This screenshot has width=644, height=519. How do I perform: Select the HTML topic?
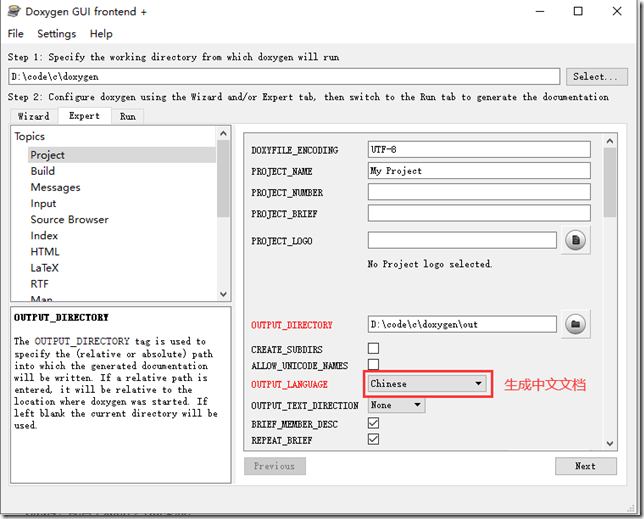(x=45, y=251)
